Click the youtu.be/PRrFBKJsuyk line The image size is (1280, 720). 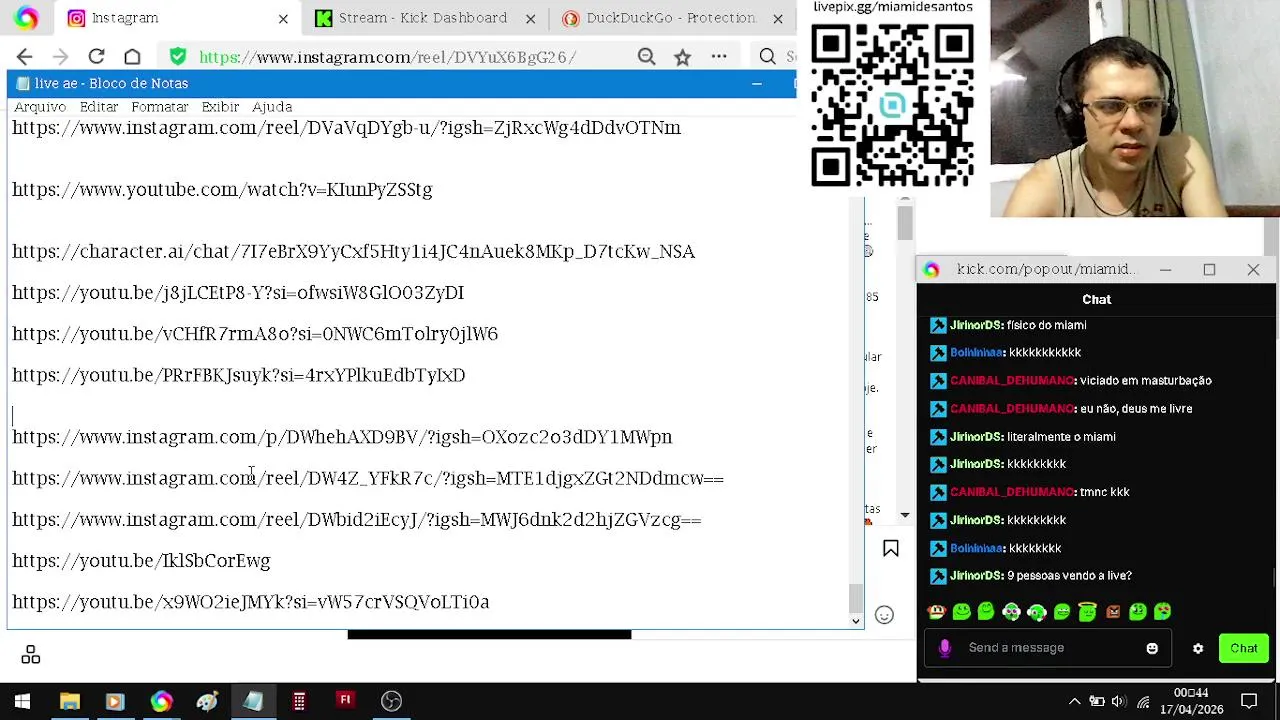pos(238,375)
